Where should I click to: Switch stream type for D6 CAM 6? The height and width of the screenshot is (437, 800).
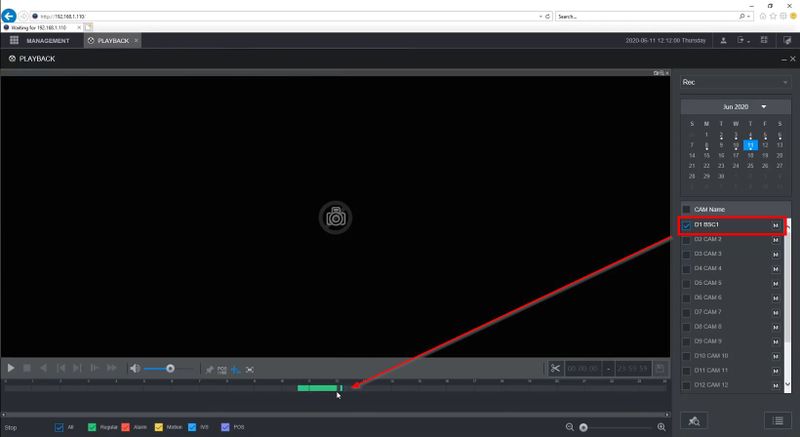click(x=776, y=298)
